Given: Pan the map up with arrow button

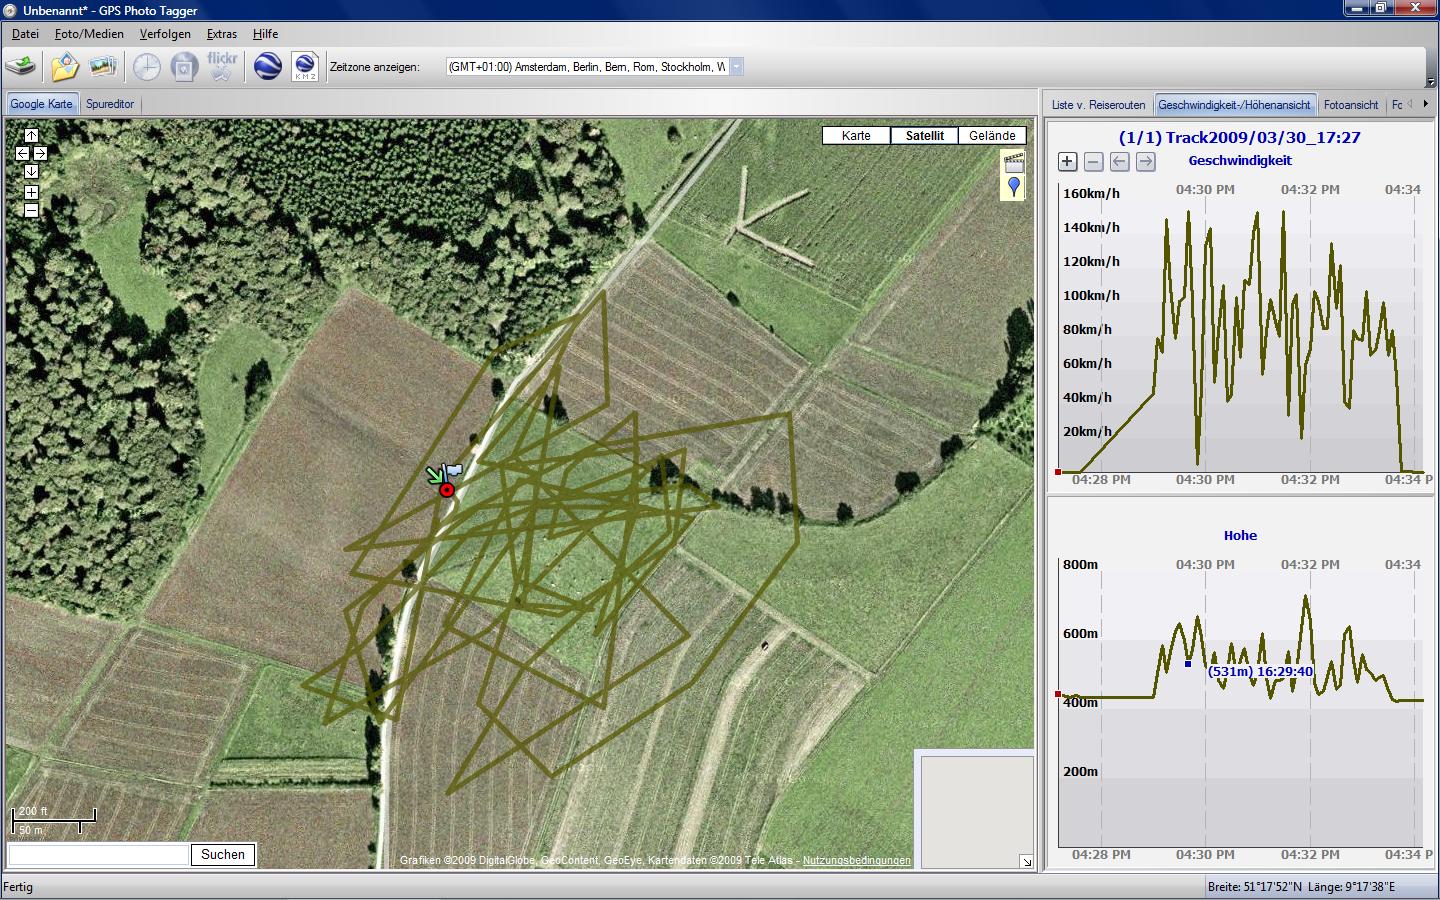Looking at the screenshot, I should tap(31, 135).
